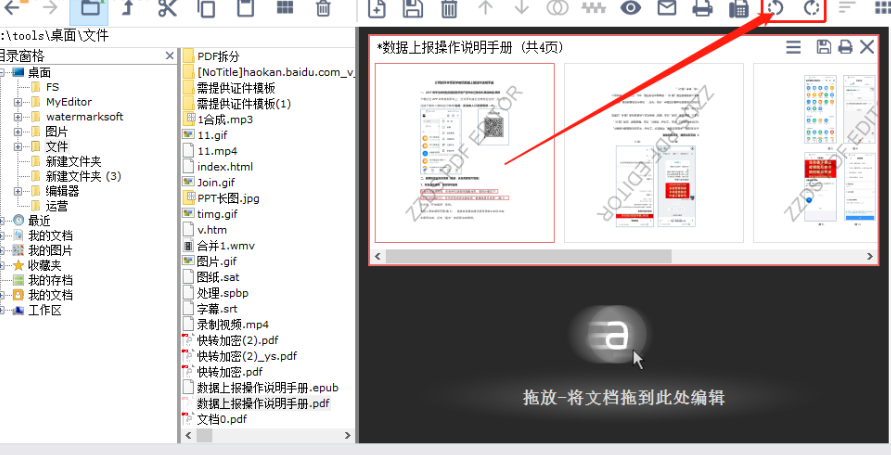
Task: Switch file list to grid view icon
Action: click(x=285, y=8)
